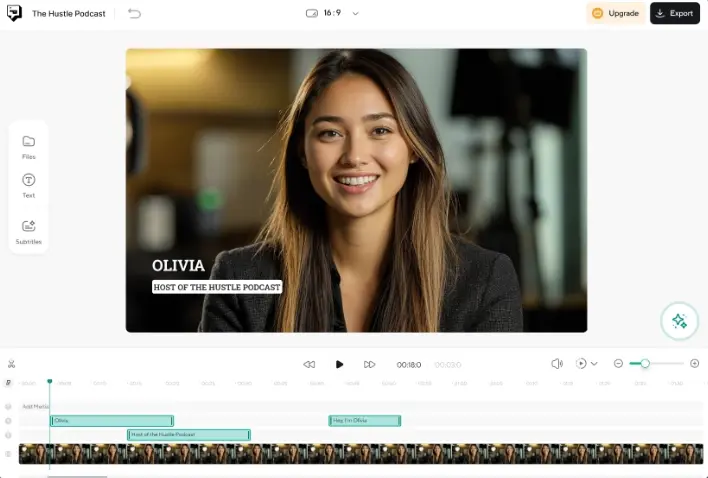Click the Add Media track label
This screenshot has width=708, height=478.
click(35, 406)
